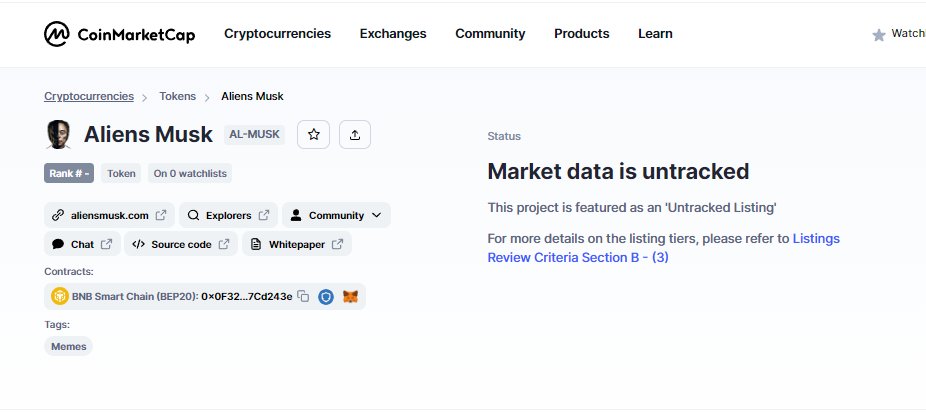Copy the BEP20 contract address icon
The width and height of the screenshot is (926, 412).
[304, 296]
